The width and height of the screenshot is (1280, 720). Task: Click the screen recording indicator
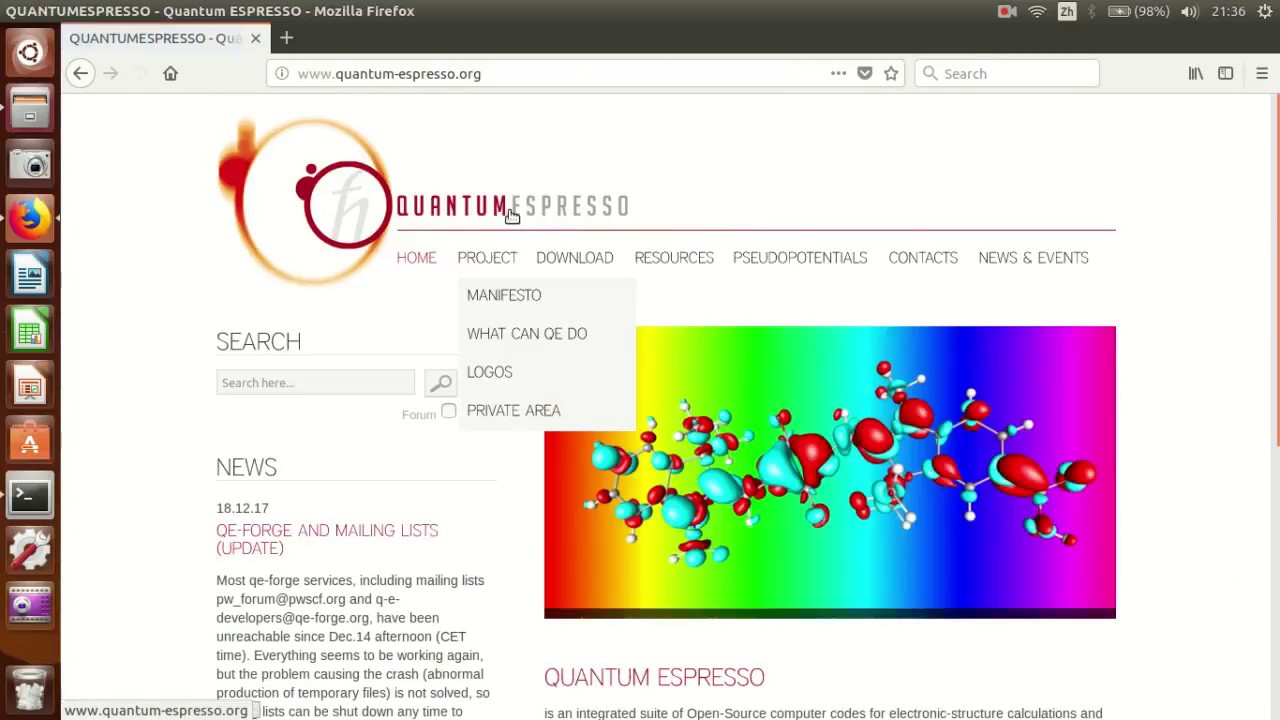[x=1007, y=11]
